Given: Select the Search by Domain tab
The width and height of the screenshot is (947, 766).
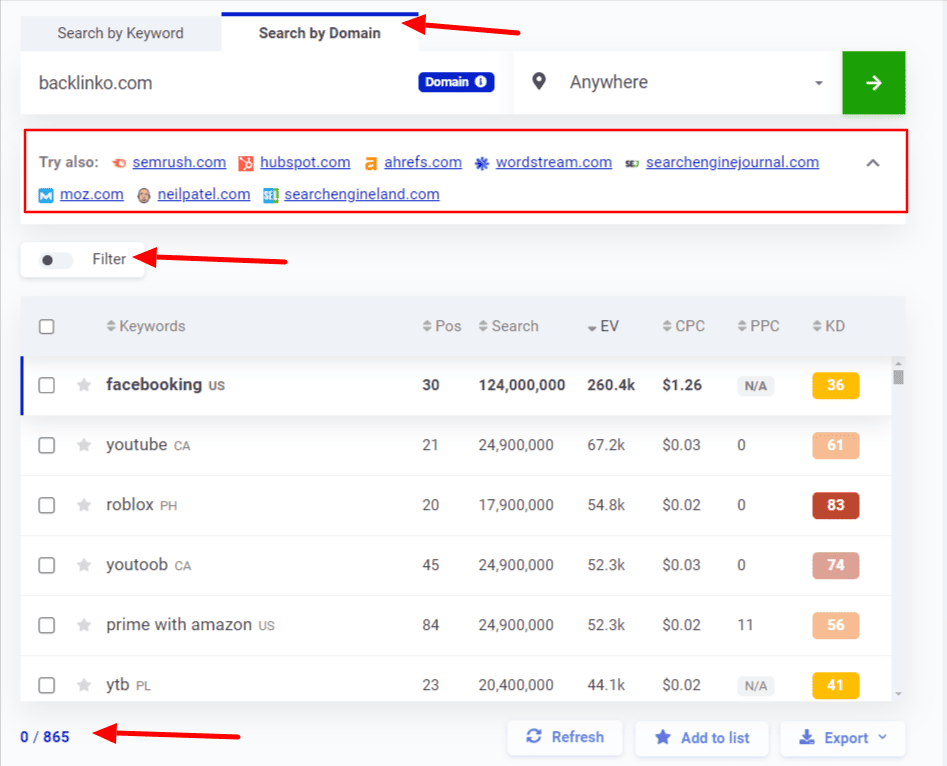Looking at the screenshot, I should [319, 33].
